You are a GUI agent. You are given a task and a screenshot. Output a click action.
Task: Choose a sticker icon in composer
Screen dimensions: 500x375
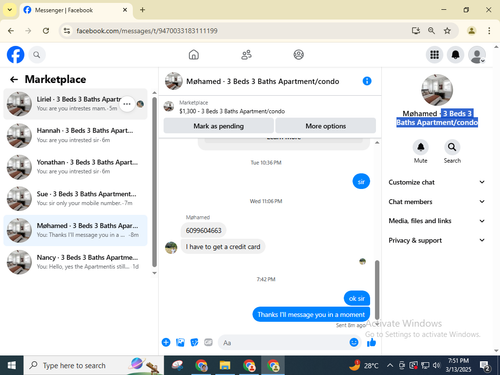[194, 342]
